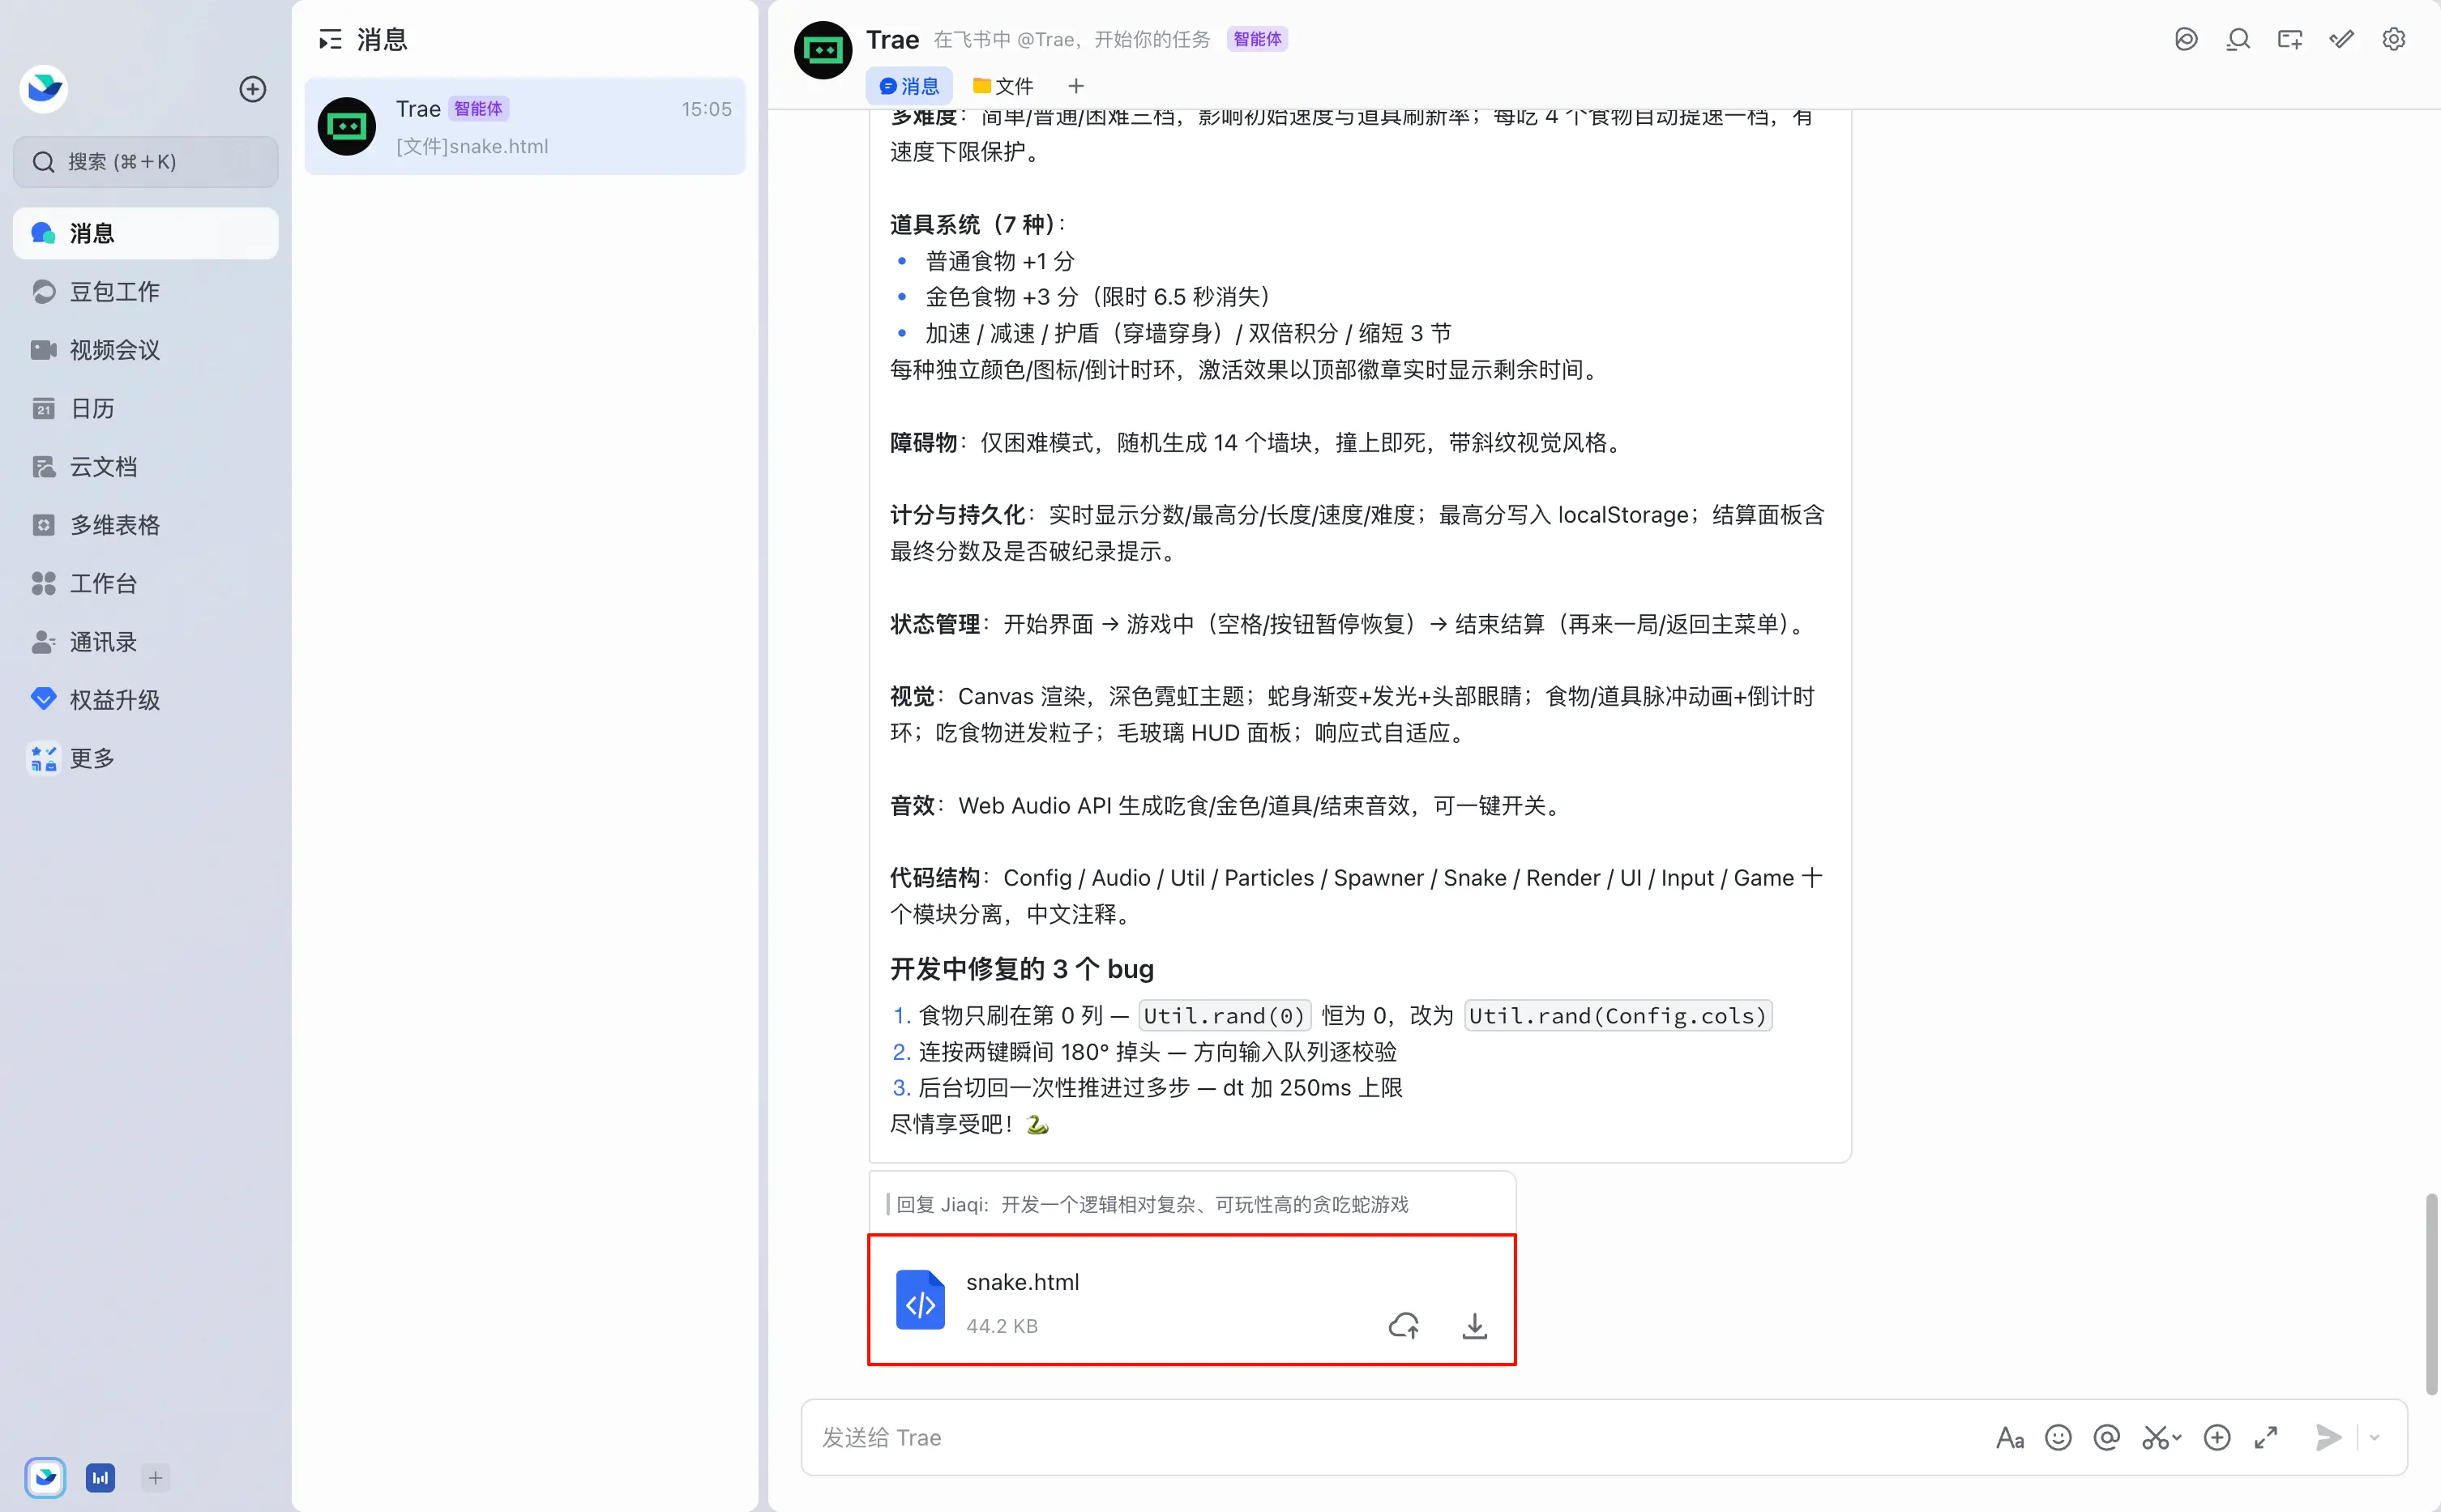Screen dimensions: 2441x1512
Task: Click the search box 搜索 (⌘+K)
Action: pos(145,161)
